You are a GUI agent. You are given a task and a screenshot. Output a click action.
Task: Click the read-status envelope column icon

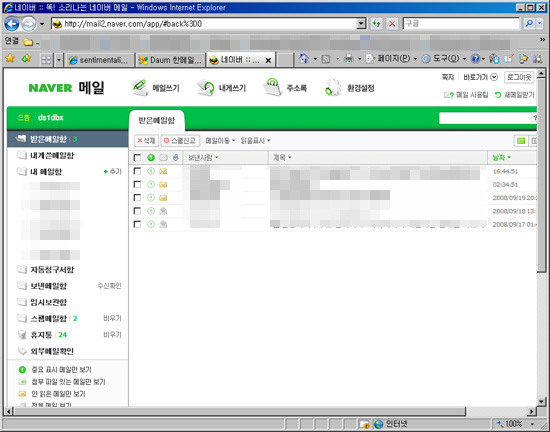coord(163,158)
